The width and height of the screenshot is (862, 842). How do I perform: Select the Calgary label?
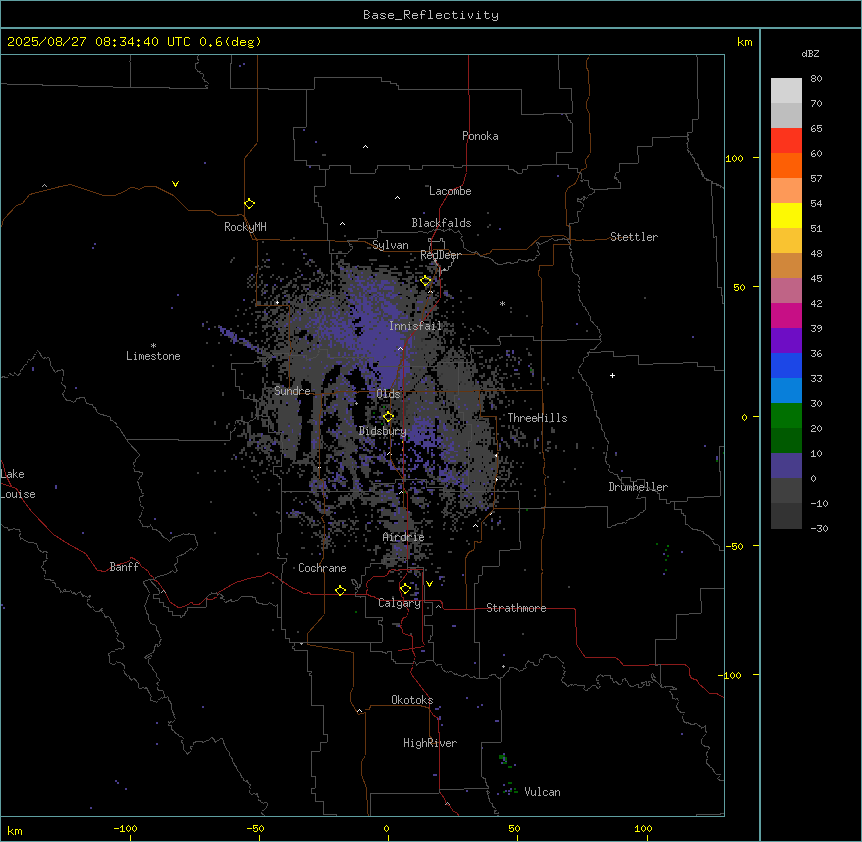399,603
